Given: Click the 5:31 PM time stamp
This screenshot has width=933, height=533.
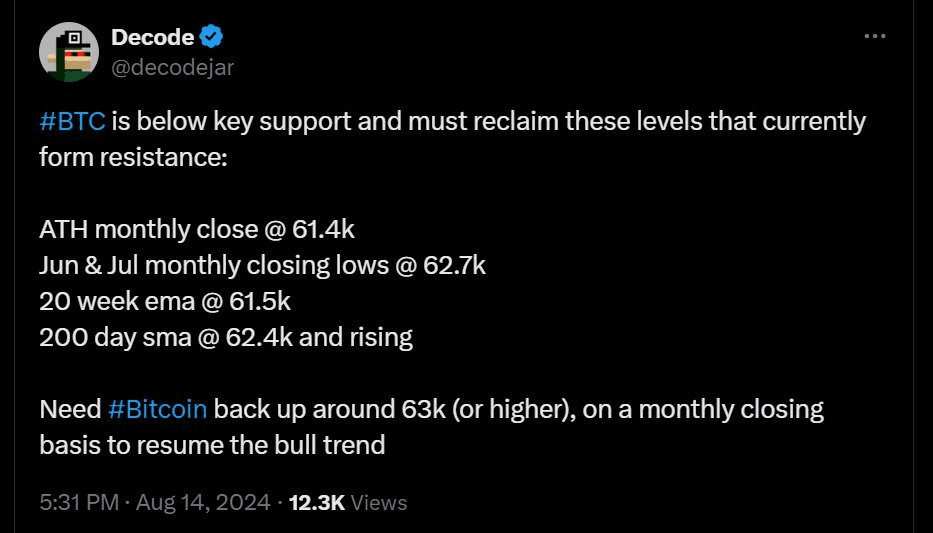Looking at the screenshot, I should pyautogui.click(x=79, y=503).
